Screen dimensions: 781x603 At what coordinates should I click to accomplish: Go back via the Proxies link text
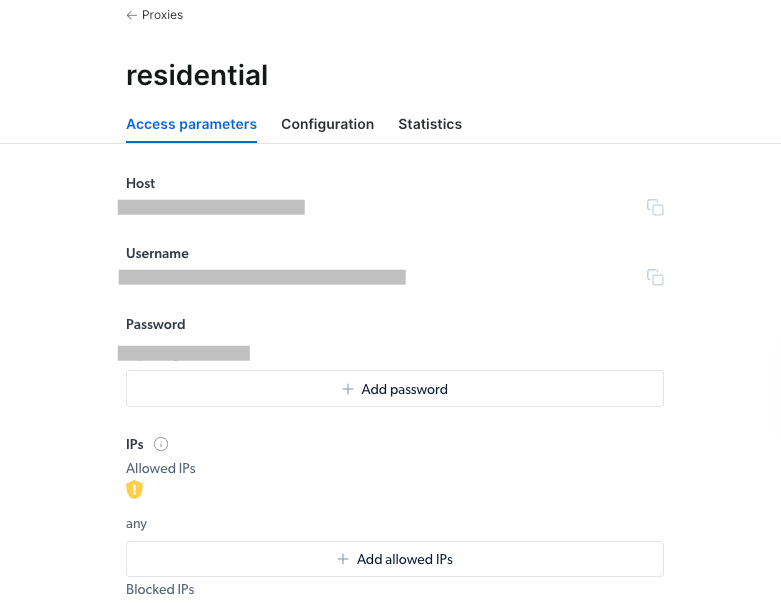pos(162,15)
